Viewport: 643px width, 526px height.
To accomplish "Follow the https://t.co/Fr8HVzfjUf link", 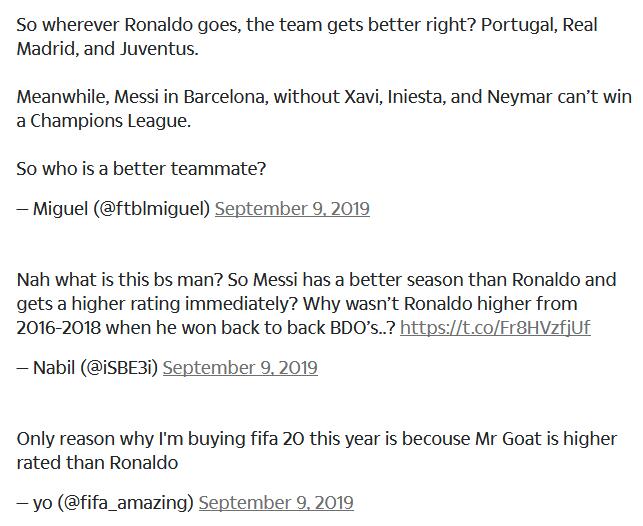I will (495, 328).
